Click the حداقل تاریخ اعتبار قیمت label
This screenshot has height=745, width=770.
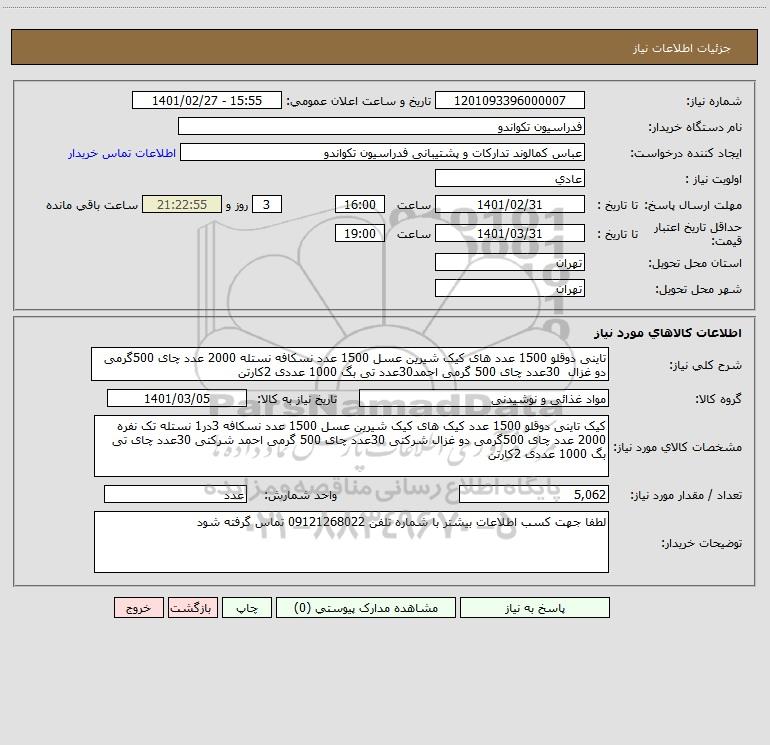(x=698, y=234)
